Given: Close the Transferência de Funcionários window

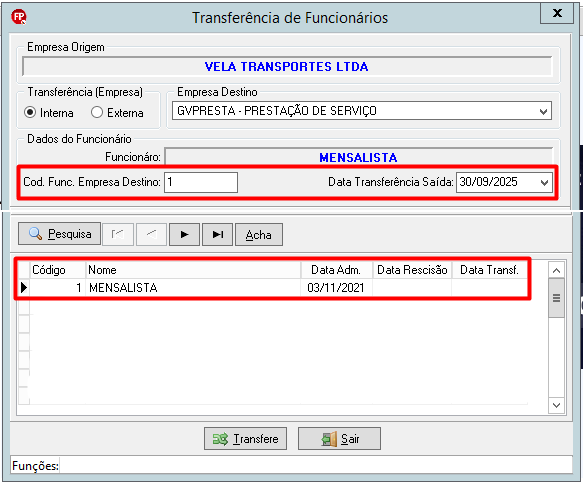Looking at the screenshot, I should (x=557, y=13).
